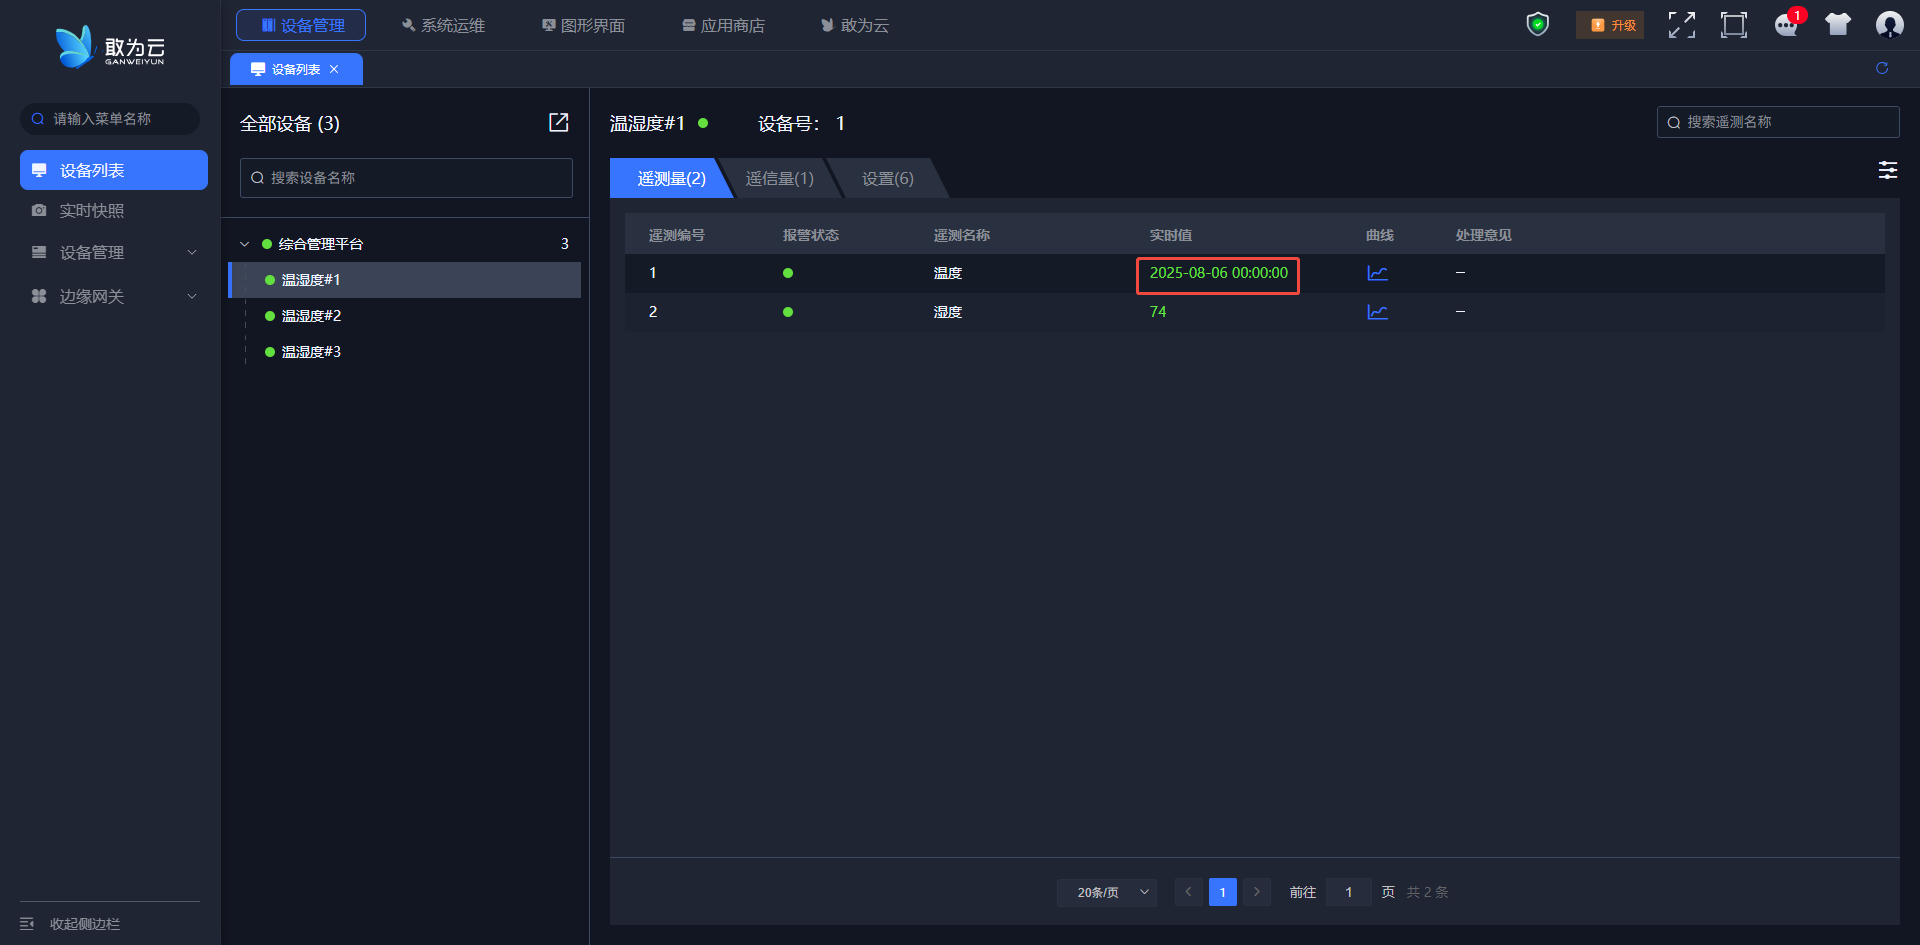Open the humidity row curve chart

click(x=1377, y=312)
